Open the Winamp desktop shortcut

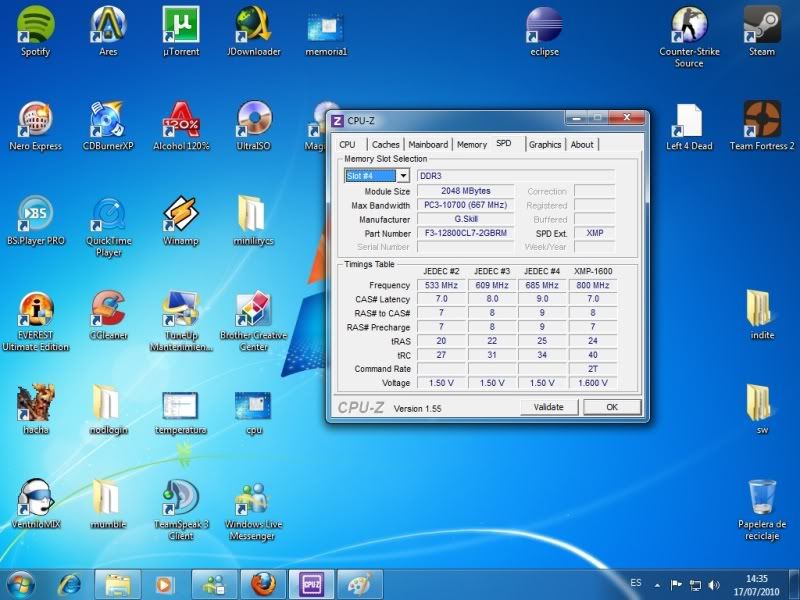[181, 220]
